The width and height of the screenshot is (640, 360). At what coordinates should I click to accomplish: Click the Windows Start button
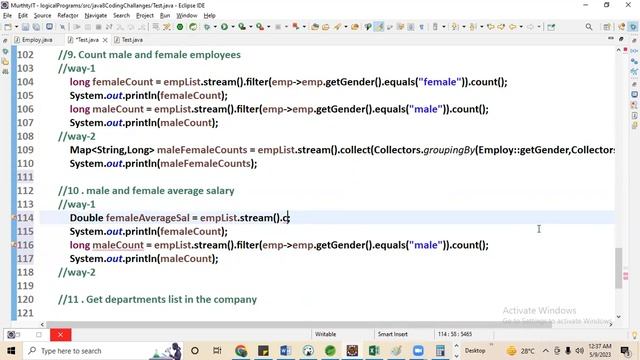click(x=11, y=351)
